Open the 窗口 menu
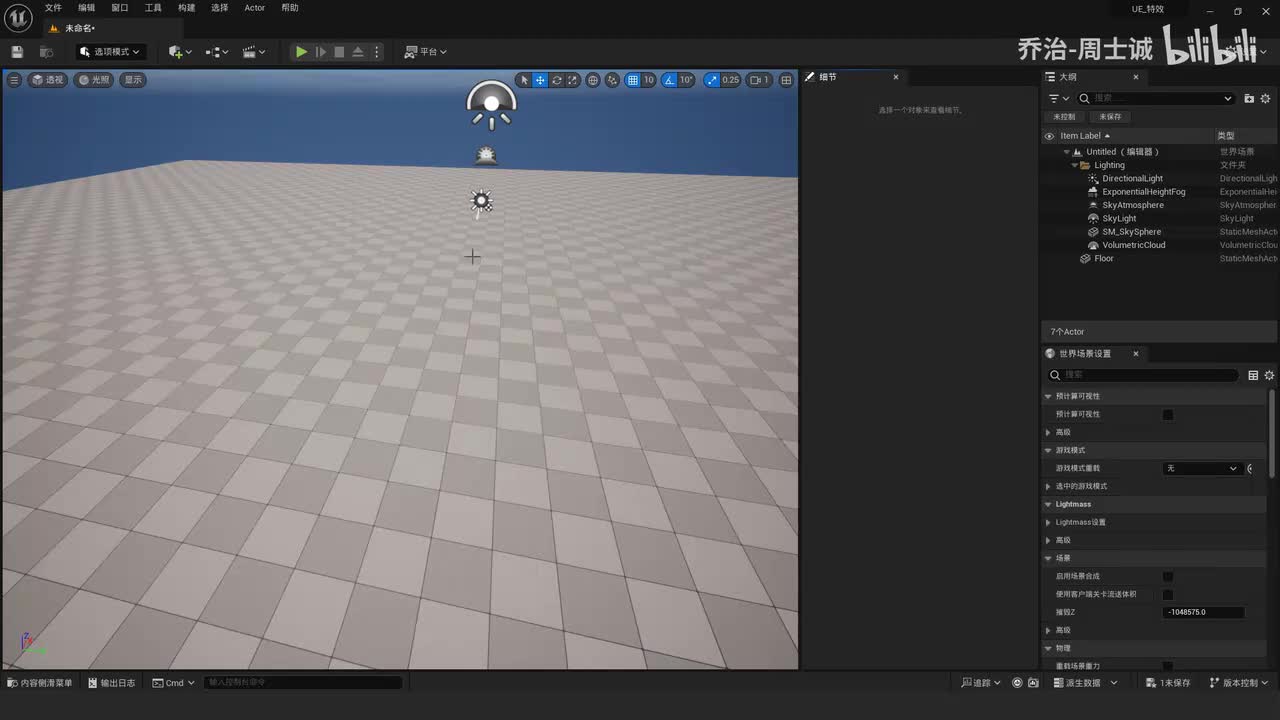The image size is (1280, 720). [120, 8]
